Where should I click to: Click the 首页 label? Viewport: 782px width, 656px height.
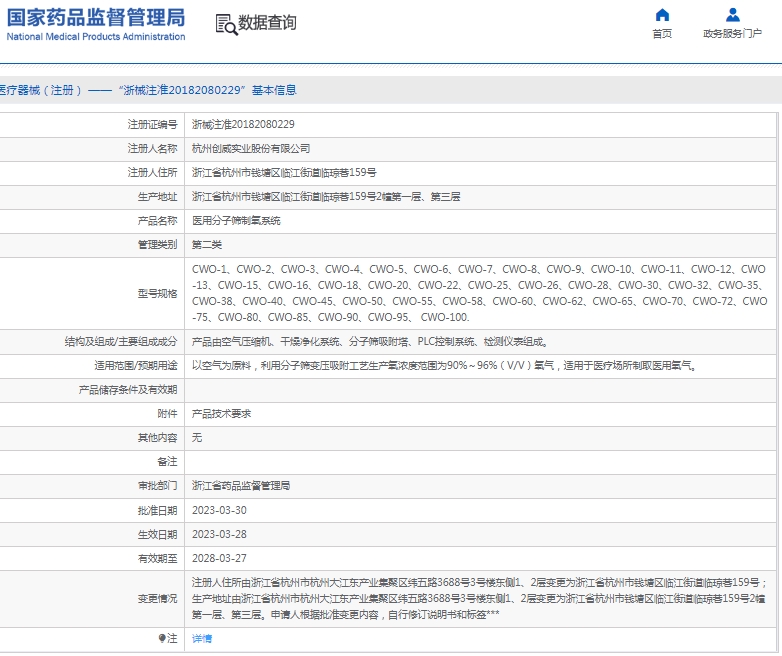click(x=662, y=33)
